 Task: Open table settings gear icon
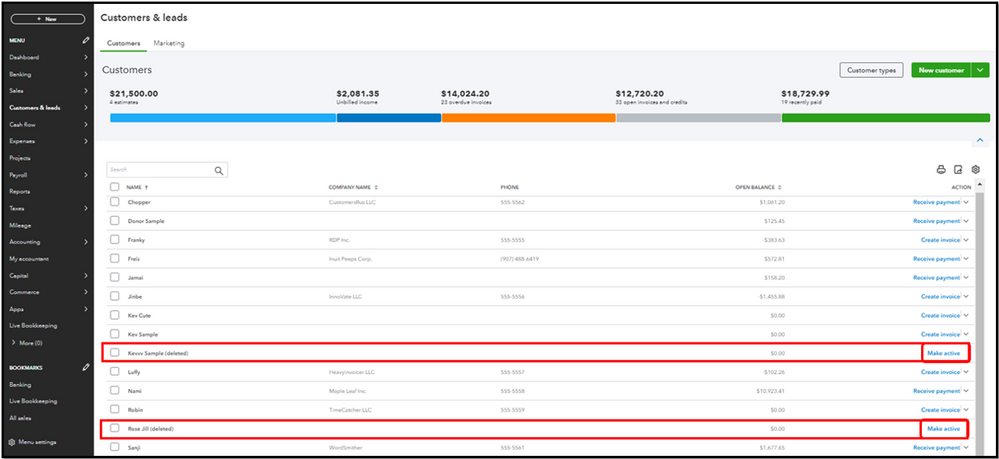pos(975,170)
